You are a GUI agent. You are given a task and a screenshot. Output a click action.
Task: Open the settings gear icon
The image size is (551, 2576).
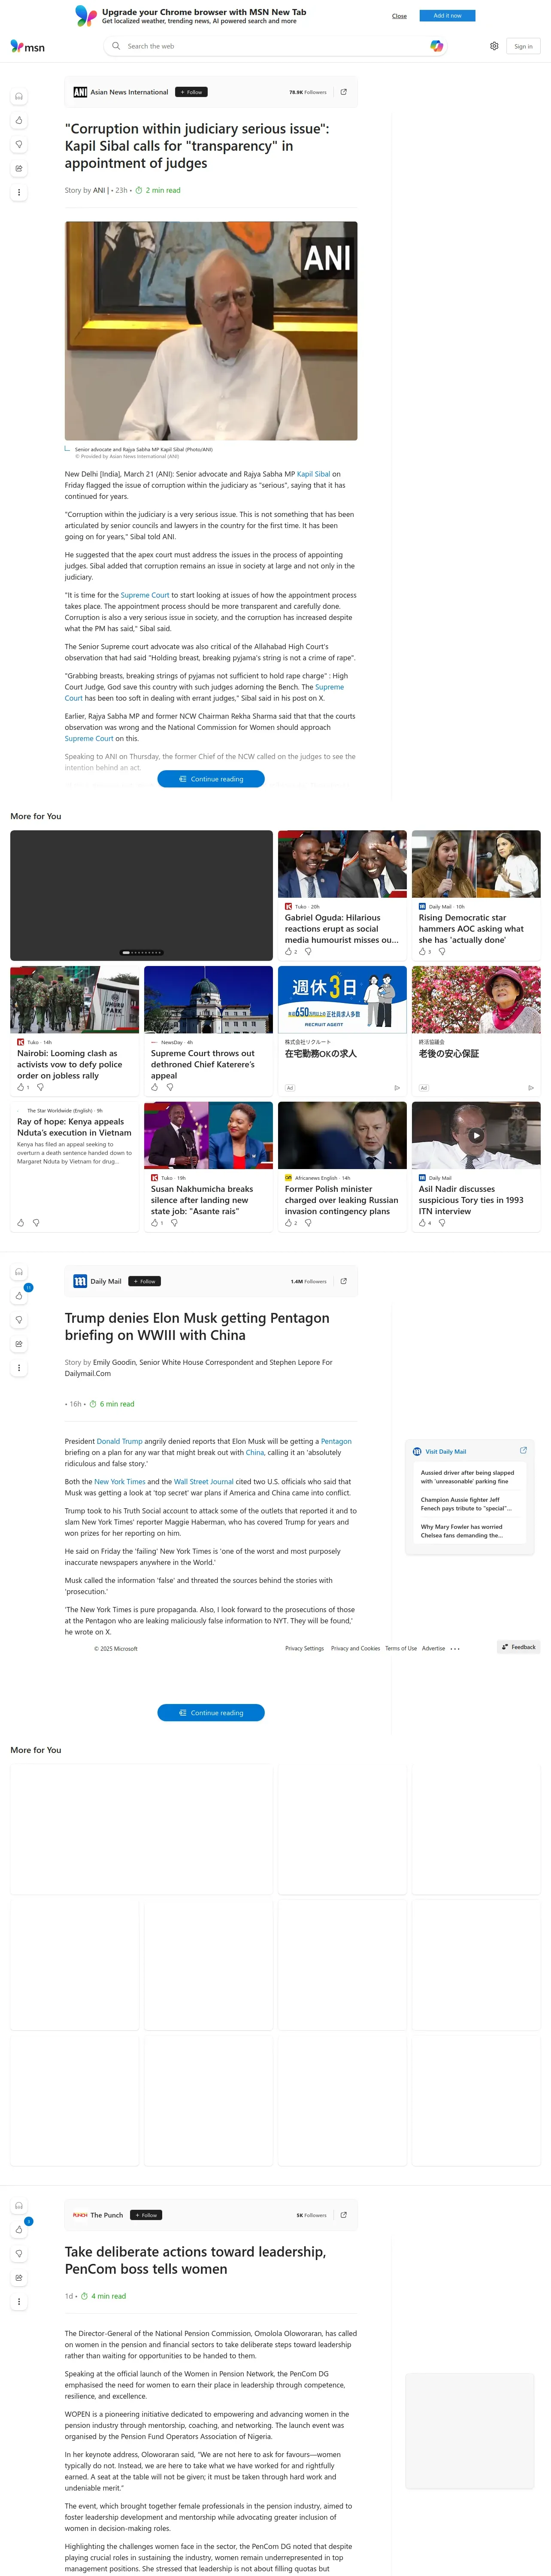point(494,46)
